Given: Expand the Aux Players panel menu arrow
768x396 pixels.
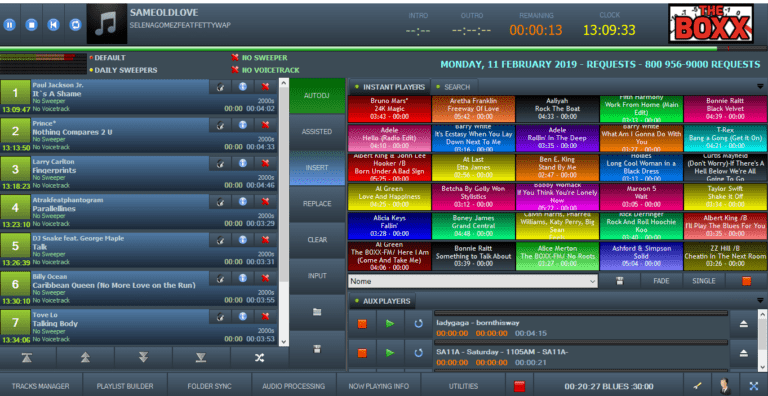Looking at the screenshot, I should 760,300.
